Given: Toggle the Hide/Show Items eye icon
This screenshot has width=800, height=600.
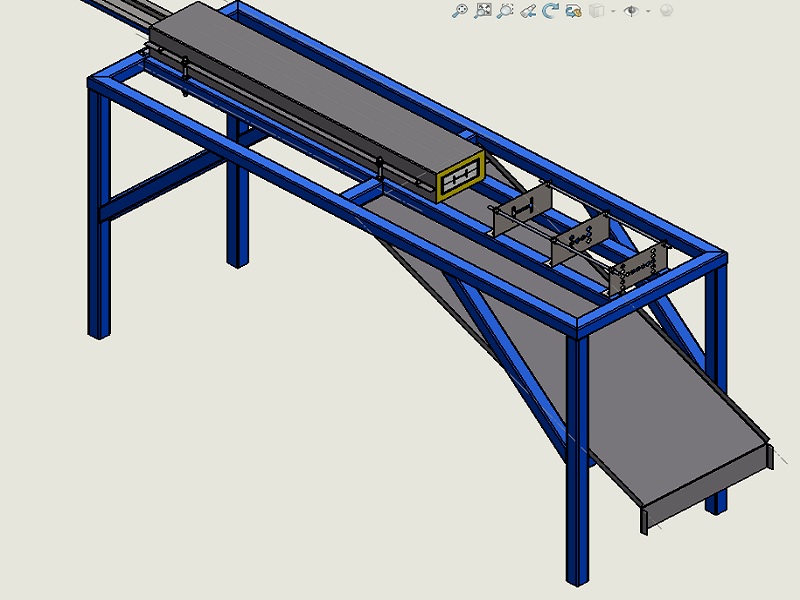Looking at the screenshot, I should pyautogui.click(x=632, y=11).
